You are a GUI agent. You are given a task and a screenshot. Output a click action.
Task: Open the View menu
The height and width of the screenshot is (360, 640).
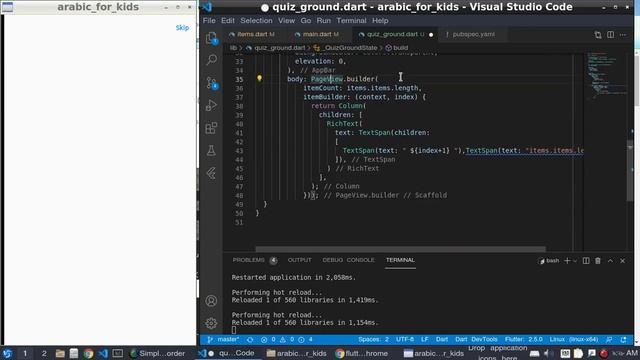[287, 20]
